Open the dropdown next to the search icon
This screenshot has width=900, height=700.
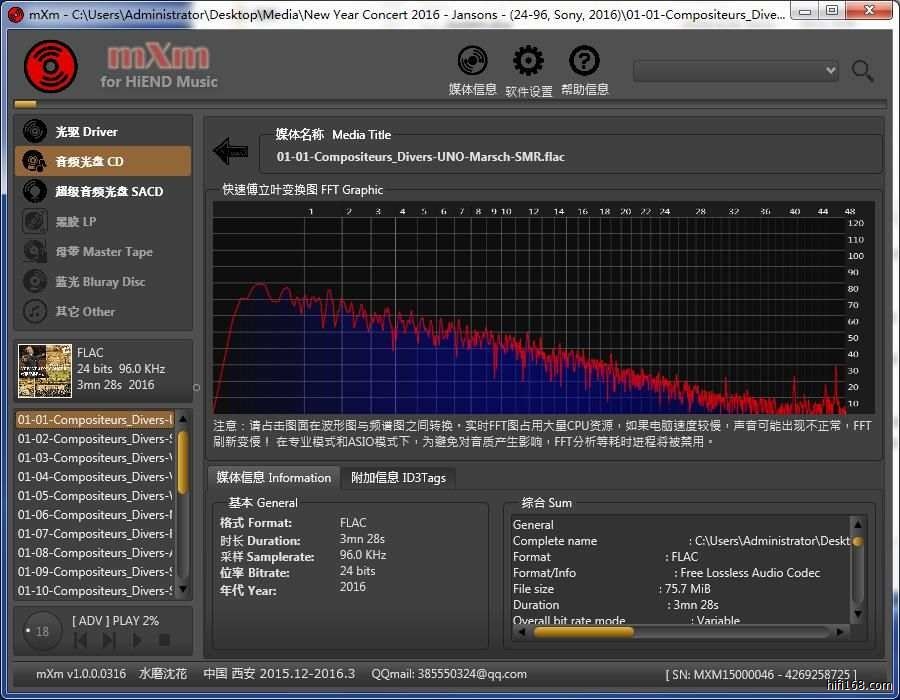(830, 70)
